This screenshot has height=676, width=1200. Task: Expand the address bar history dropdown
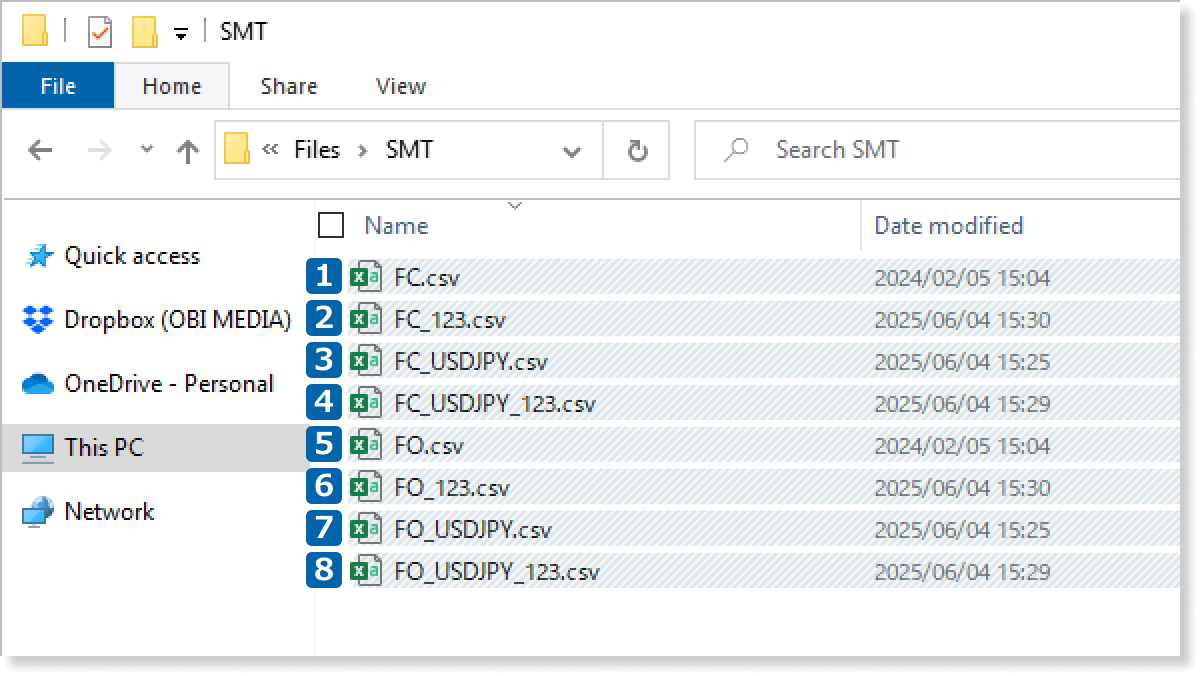point(572,152)
